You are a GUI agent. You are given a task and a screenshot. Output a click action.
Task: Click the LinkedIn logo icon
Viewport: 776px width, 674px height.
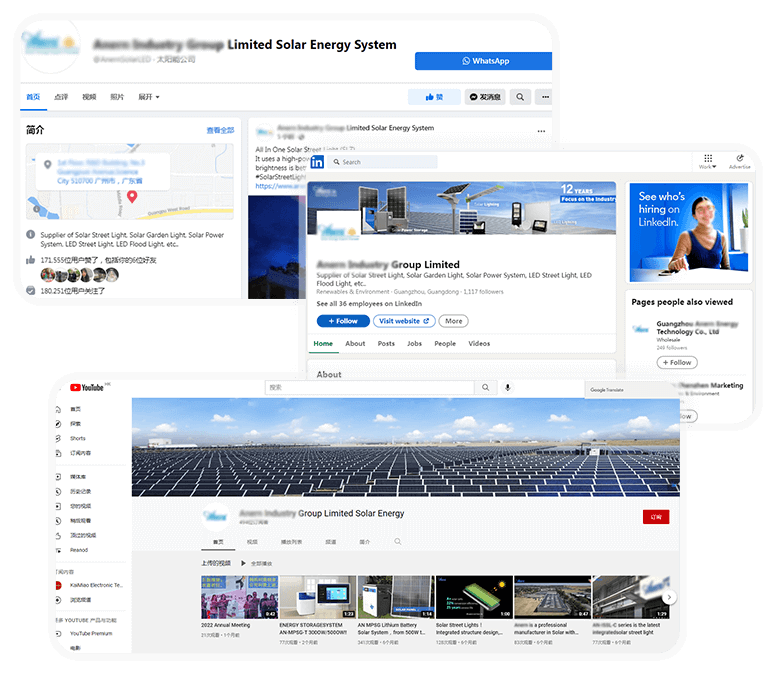click(x=317, y=161)
